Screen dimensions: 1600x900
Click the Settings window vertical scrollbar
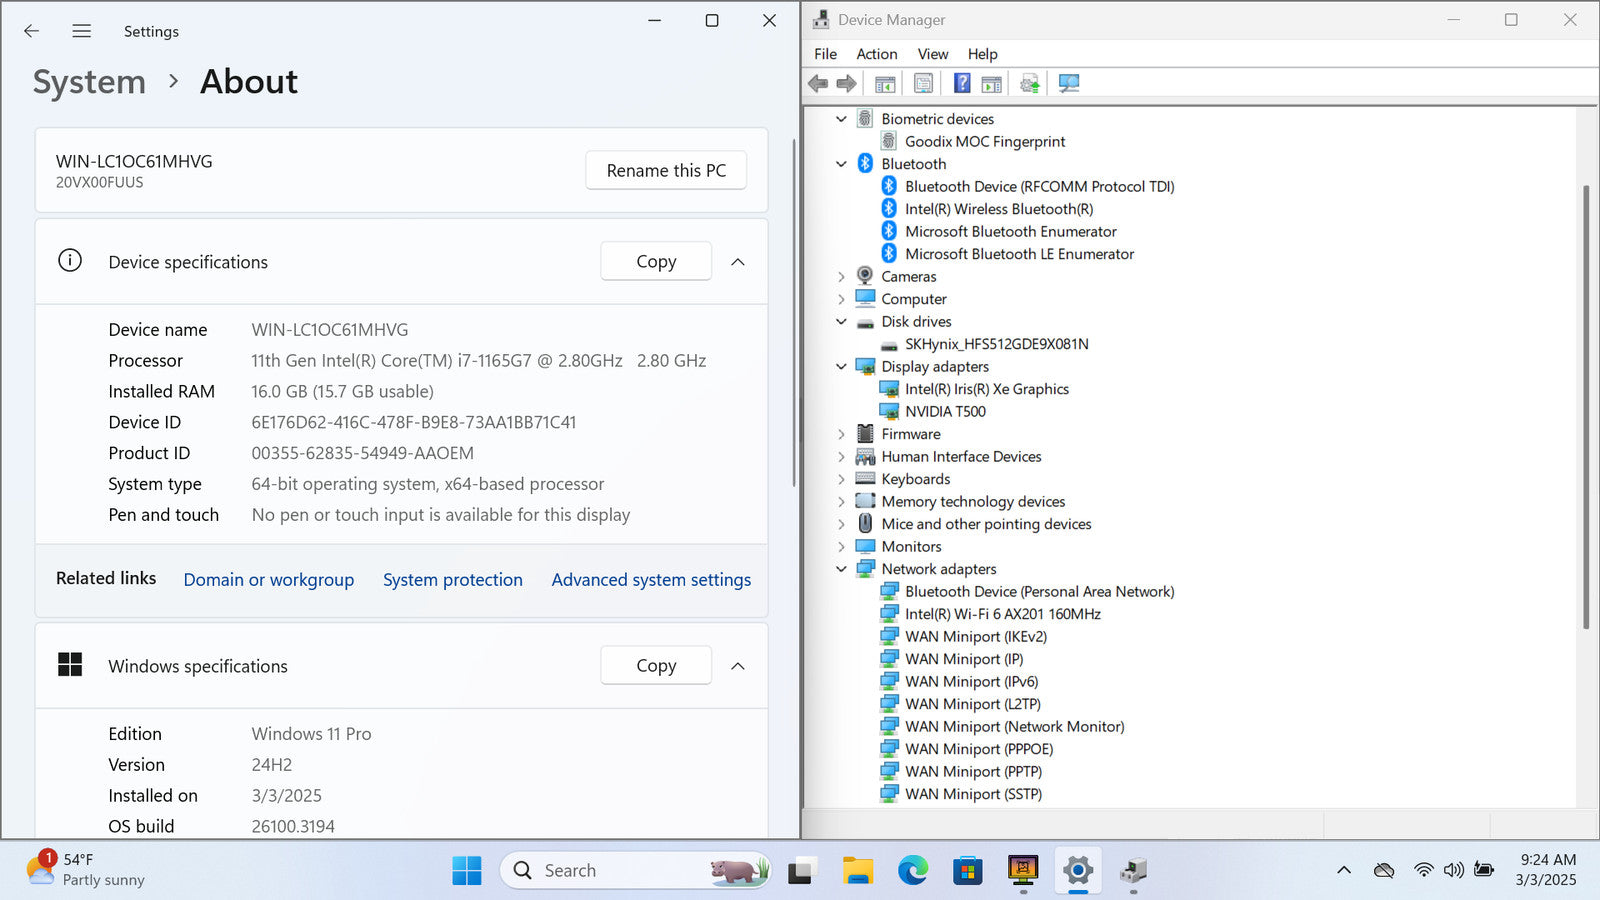794,313
